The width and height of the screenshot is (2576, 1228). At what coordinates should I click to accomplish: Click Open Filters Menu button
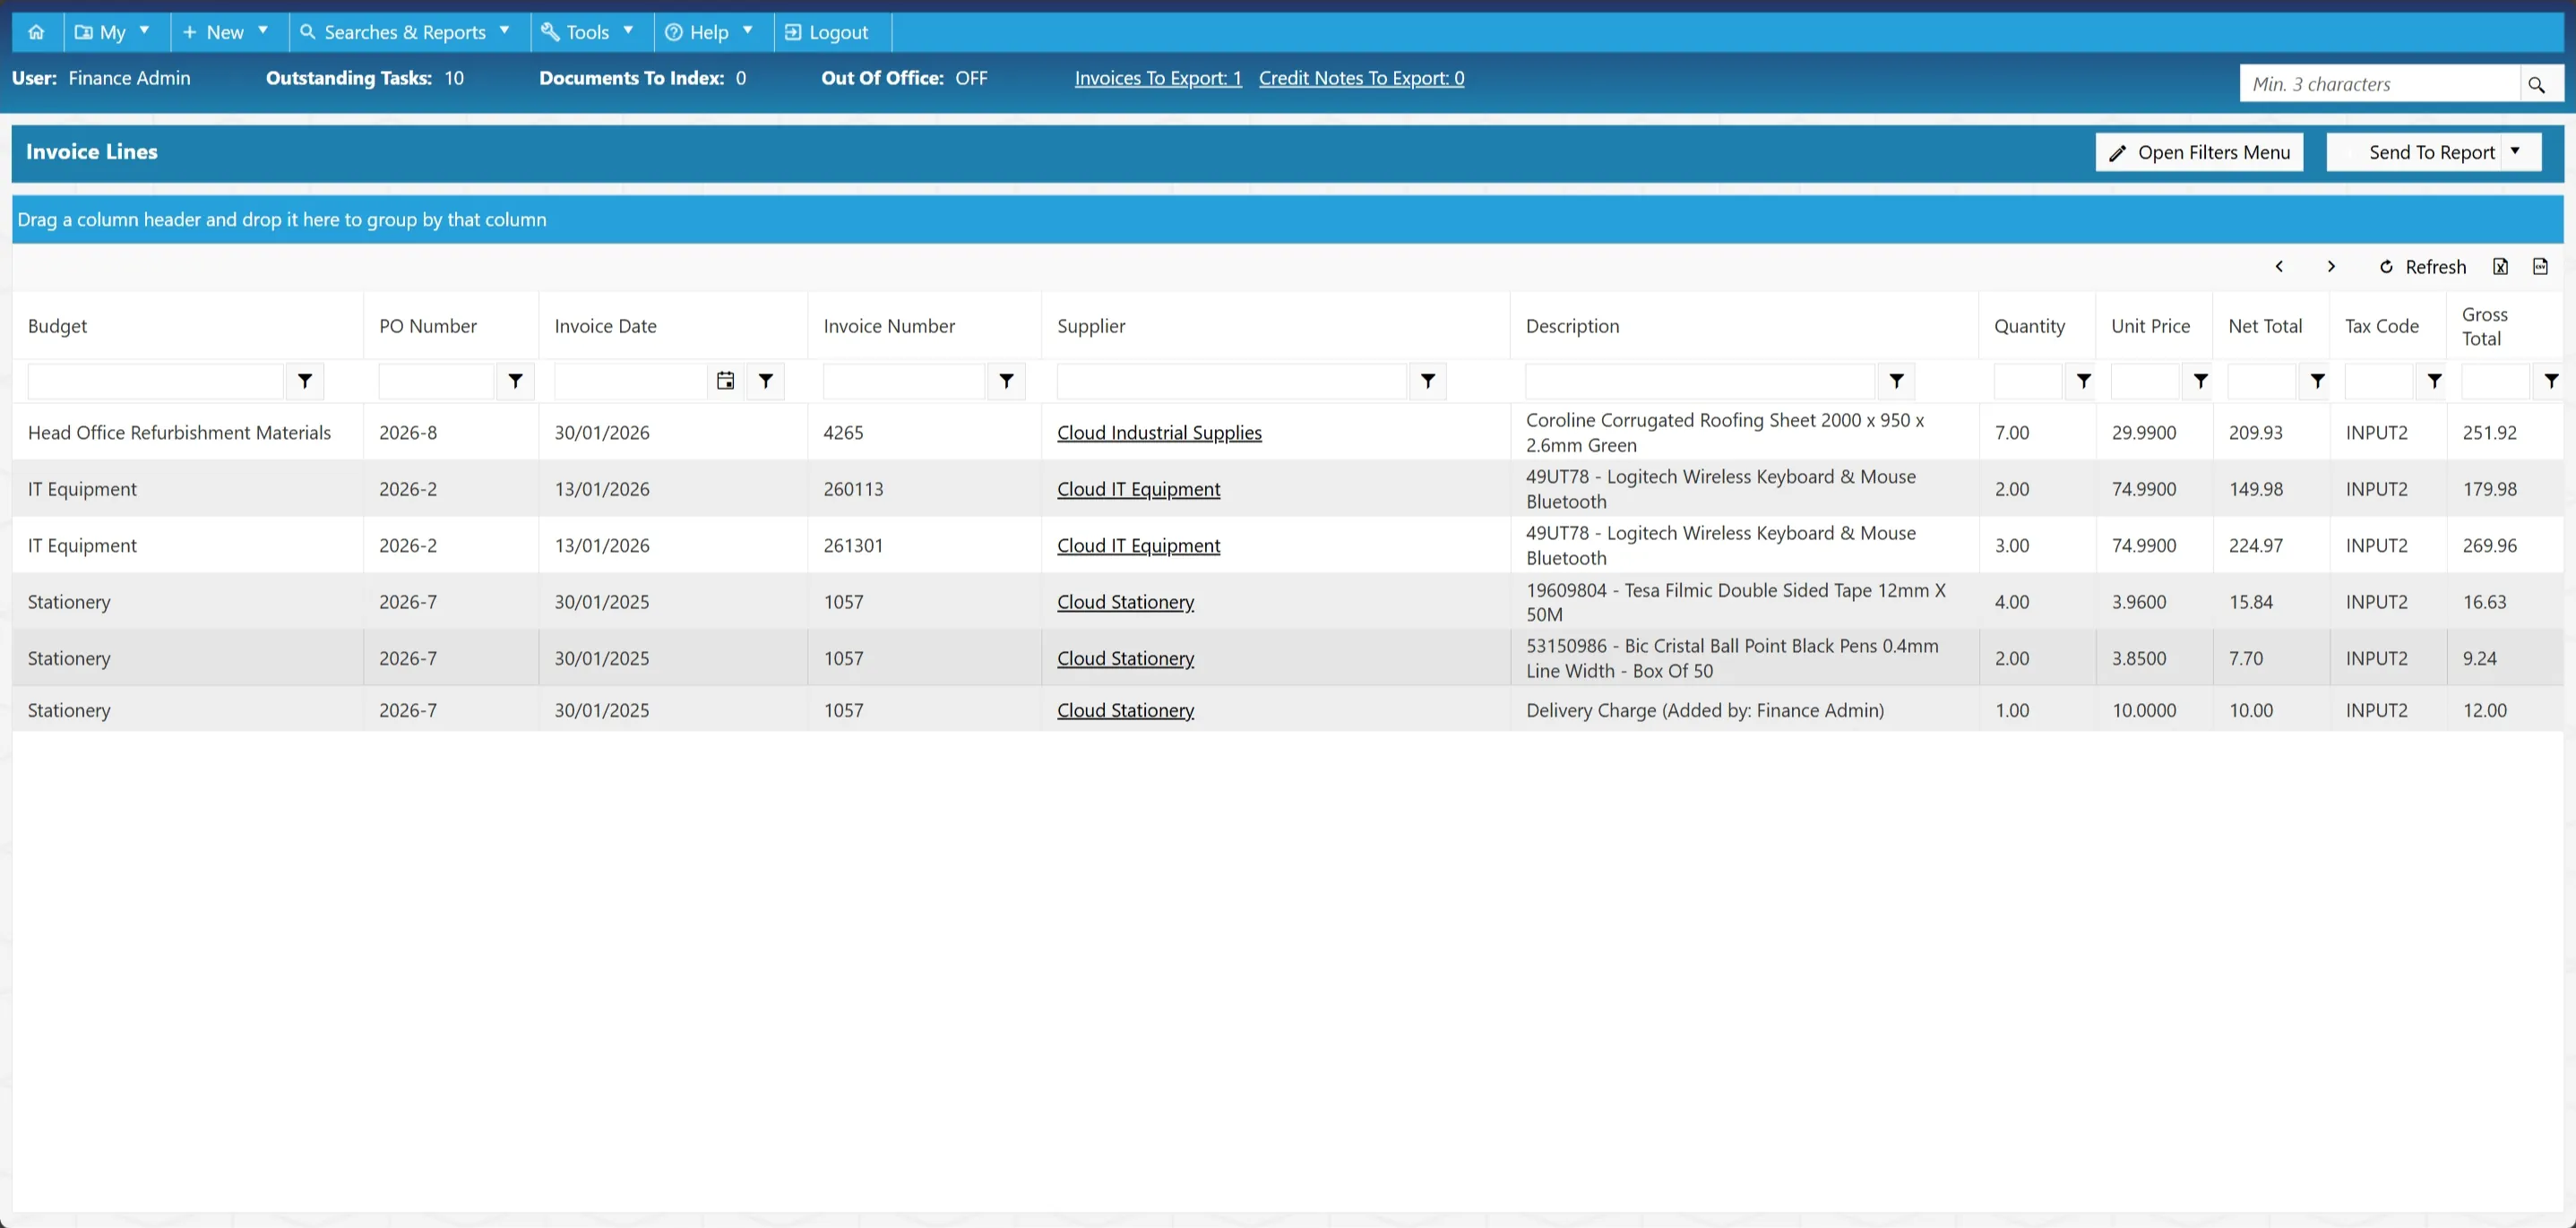(x=2199, y=152)
